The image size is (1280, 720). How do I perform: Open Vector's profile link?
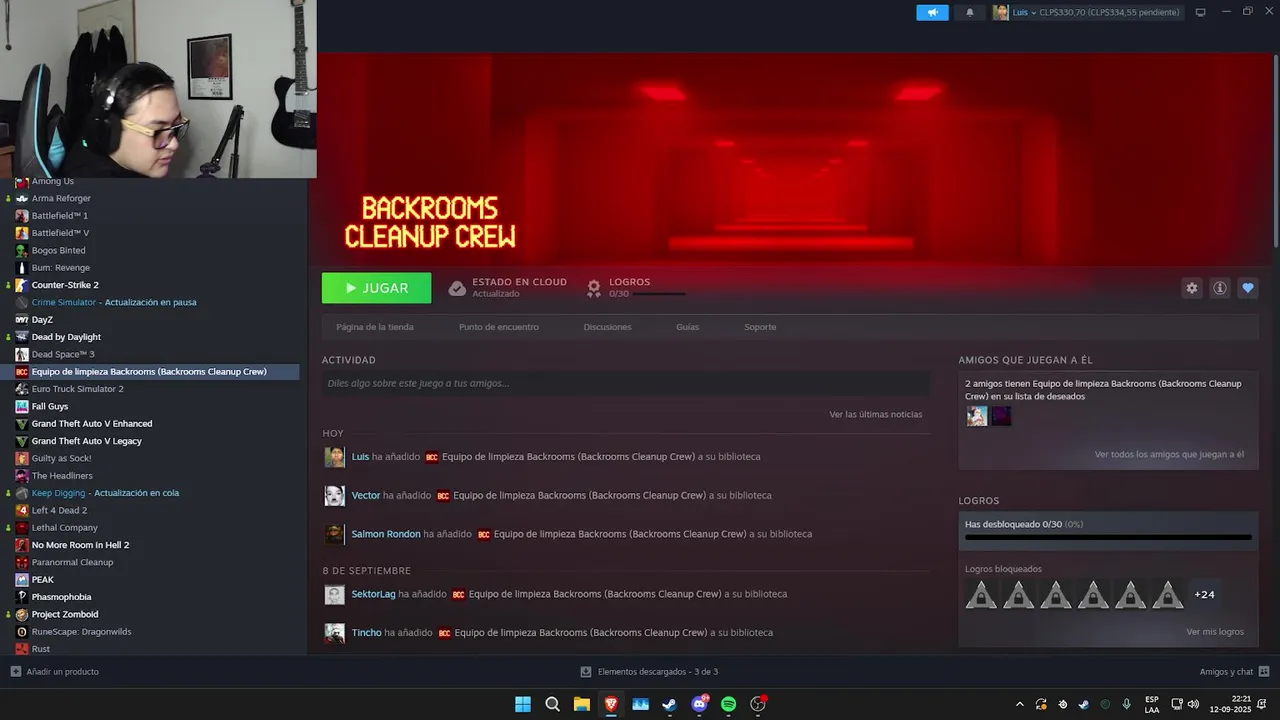coord(366,495)
